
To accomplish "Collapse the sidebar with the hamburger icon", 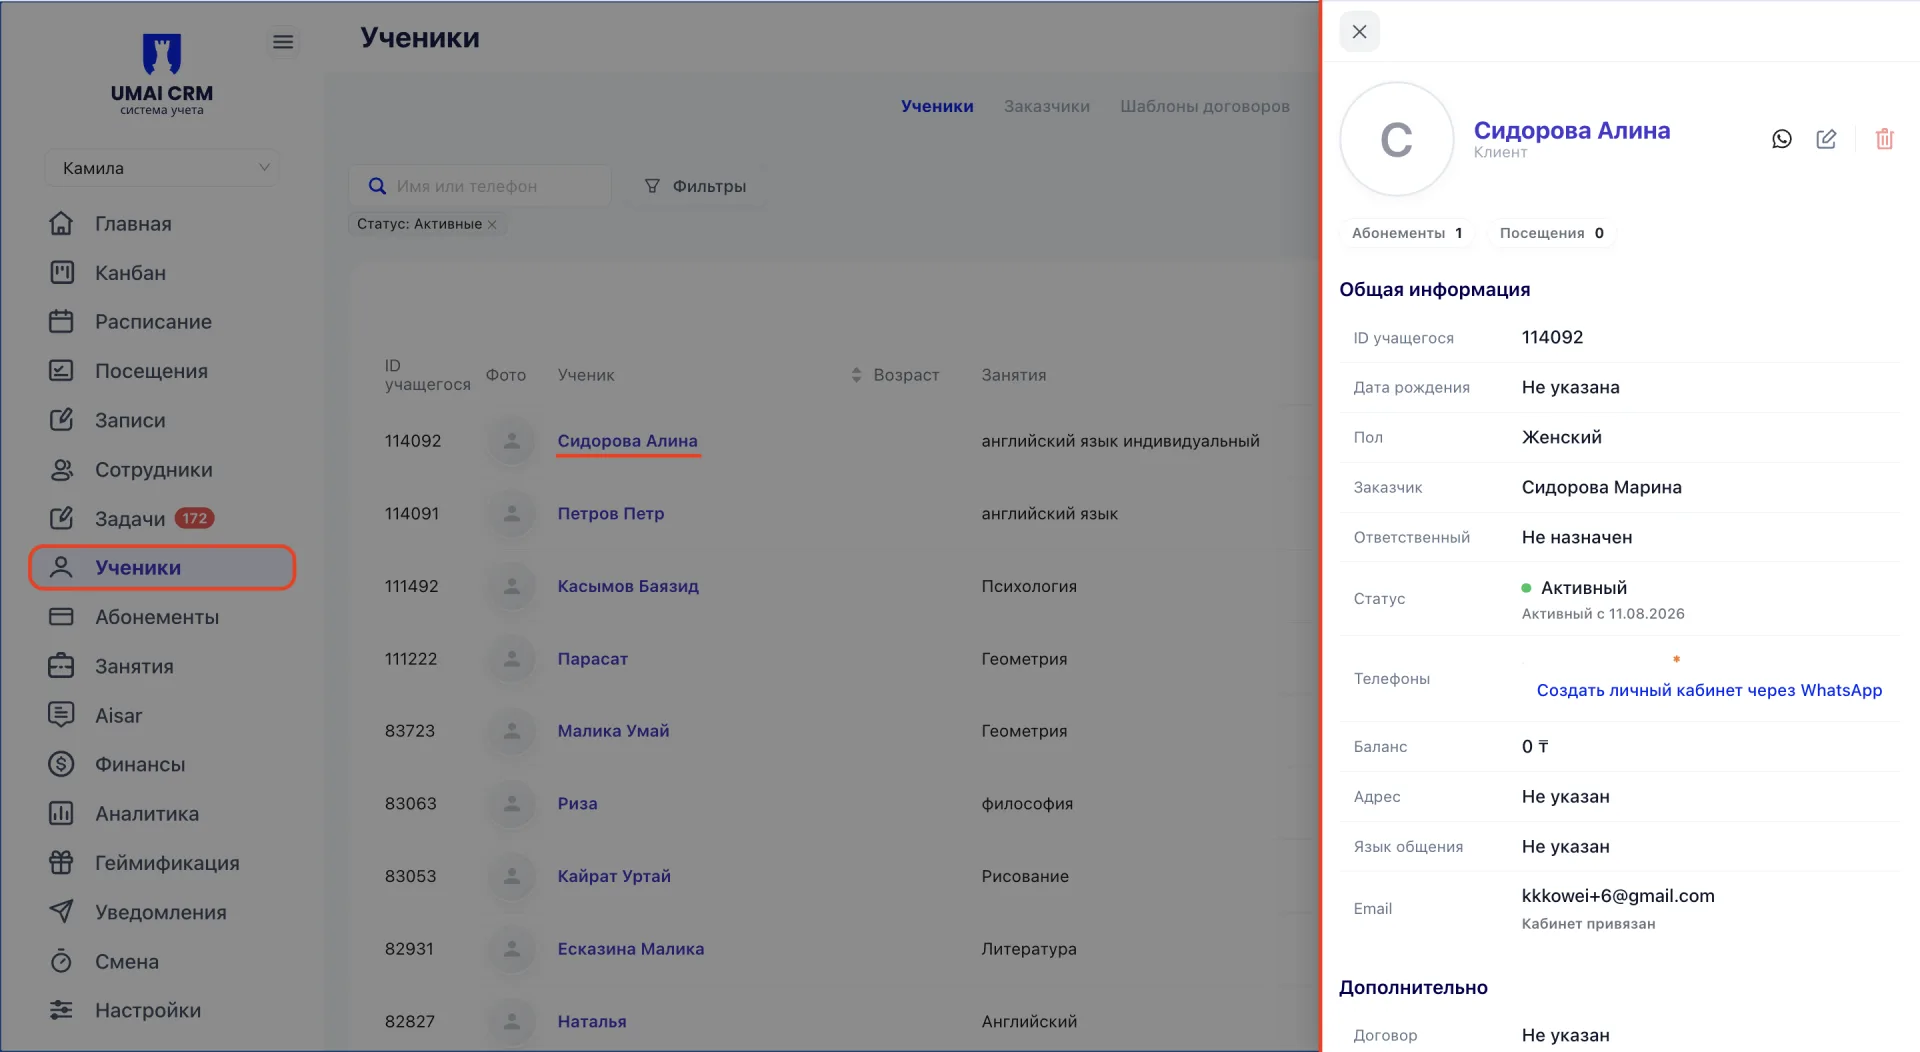I will pos(283,42).
